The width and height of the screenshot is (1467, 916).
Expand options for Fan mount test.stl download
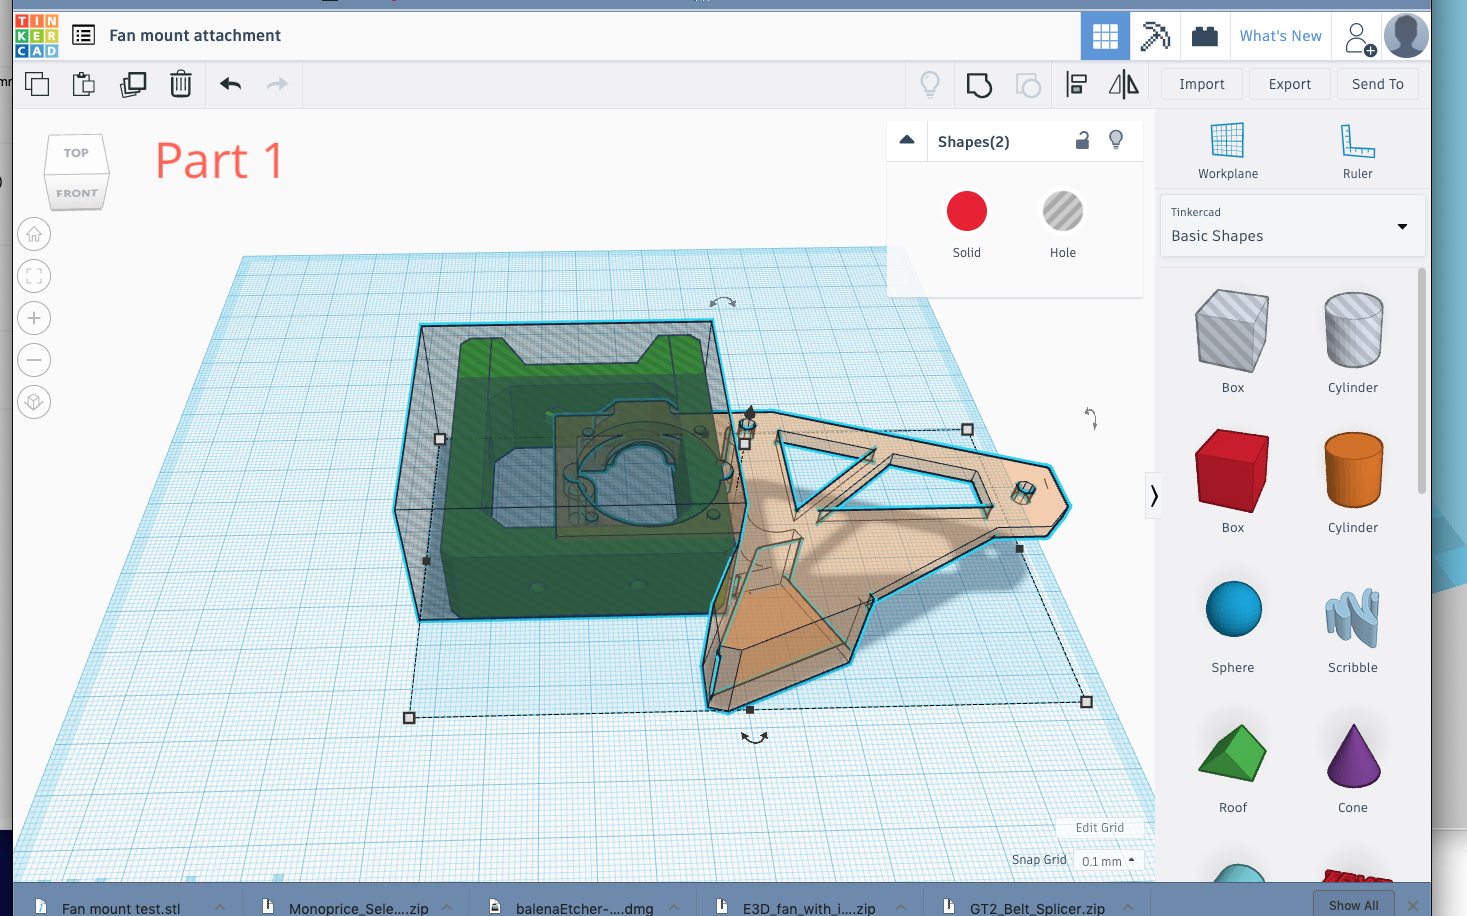coord(220,907)
